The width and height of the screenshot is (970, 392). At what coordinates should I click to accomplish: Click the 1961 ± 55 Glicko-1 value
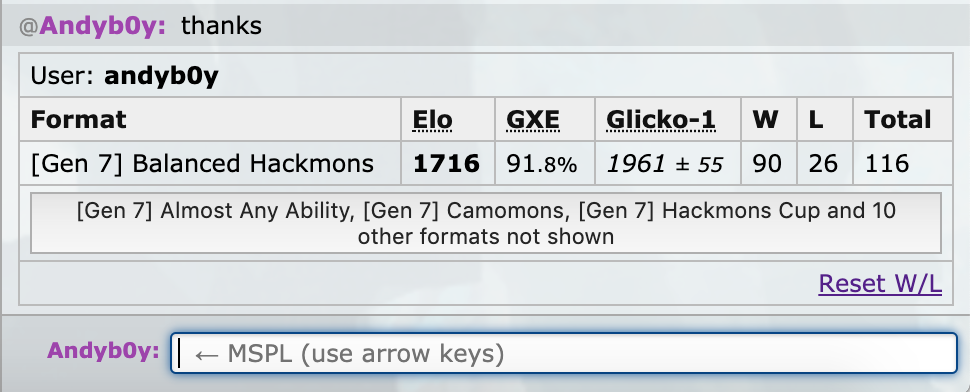(x=665, y=164)
